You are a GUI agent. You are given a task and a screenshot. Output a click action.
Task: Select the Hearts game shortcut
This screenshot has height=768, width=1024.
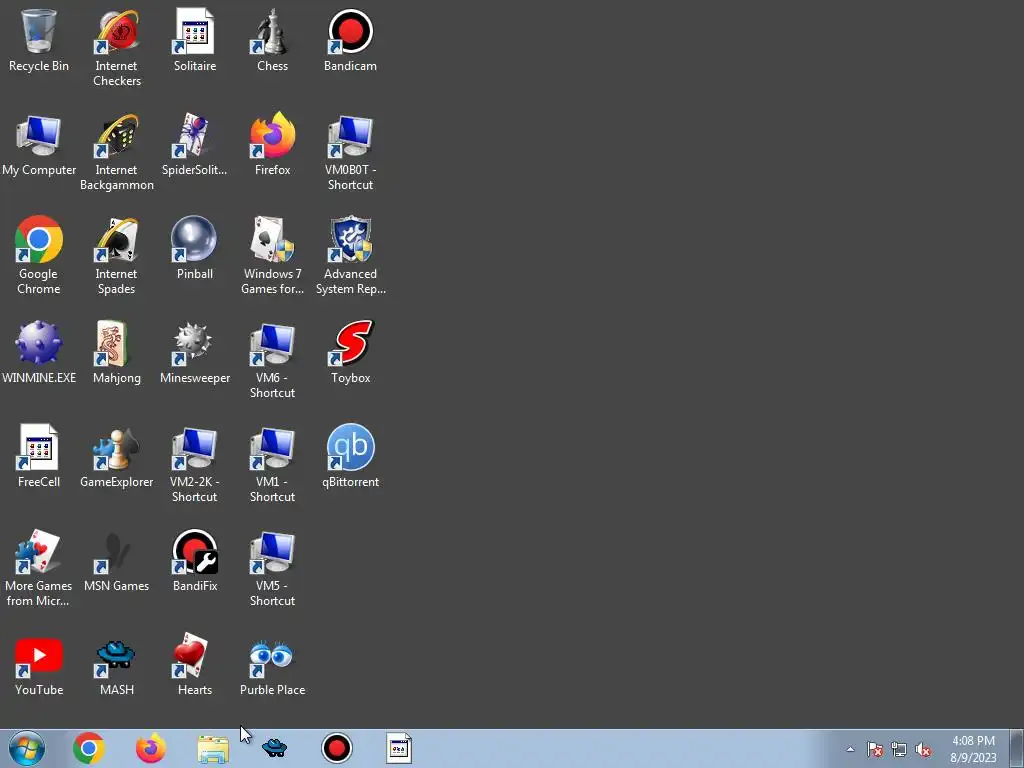click(195, 665)
